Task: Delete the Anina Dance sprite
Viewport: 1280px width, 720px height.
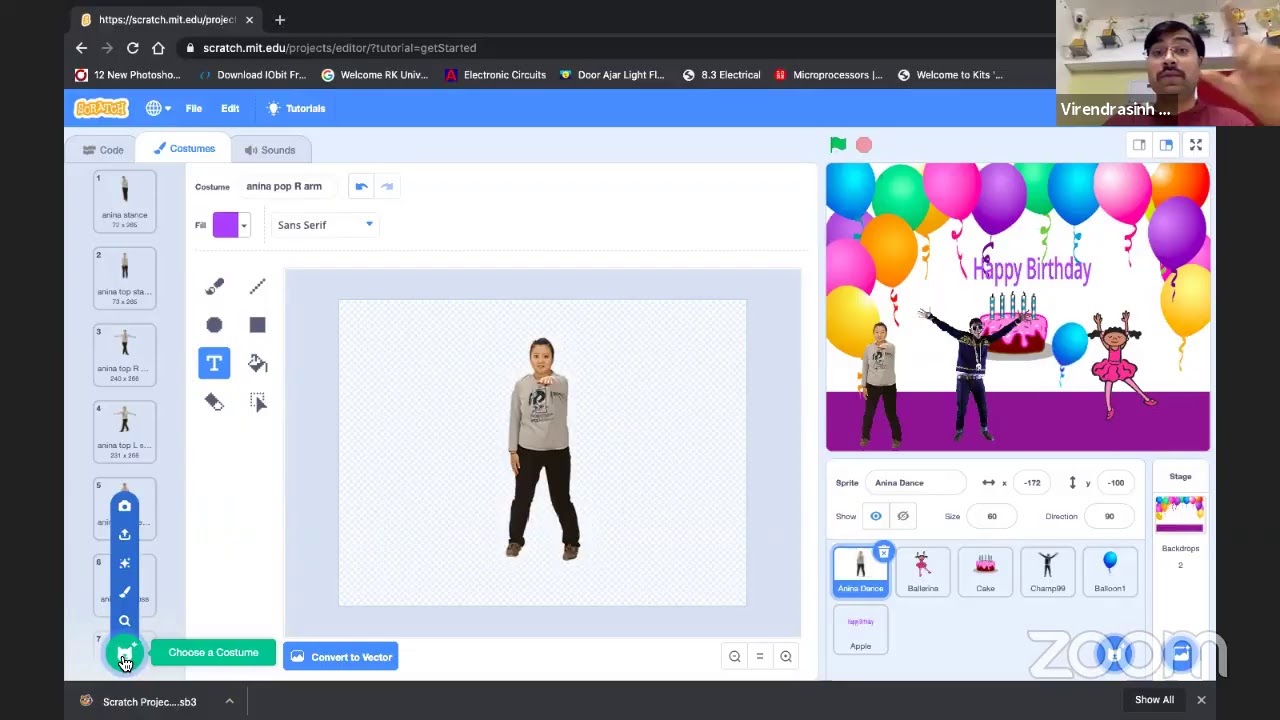Action: (x=884, y=552)
